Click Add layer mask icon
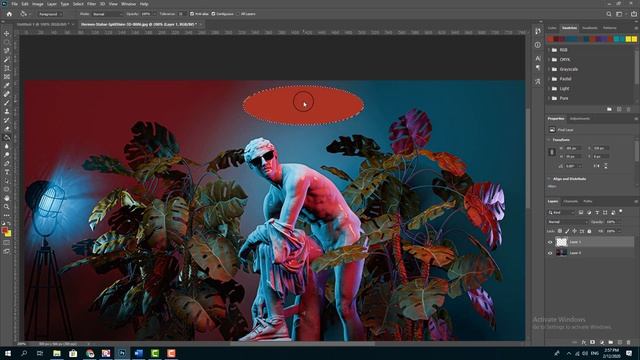Image resolution: width=640 pixels, height=360 pixels. pos(592,342)
